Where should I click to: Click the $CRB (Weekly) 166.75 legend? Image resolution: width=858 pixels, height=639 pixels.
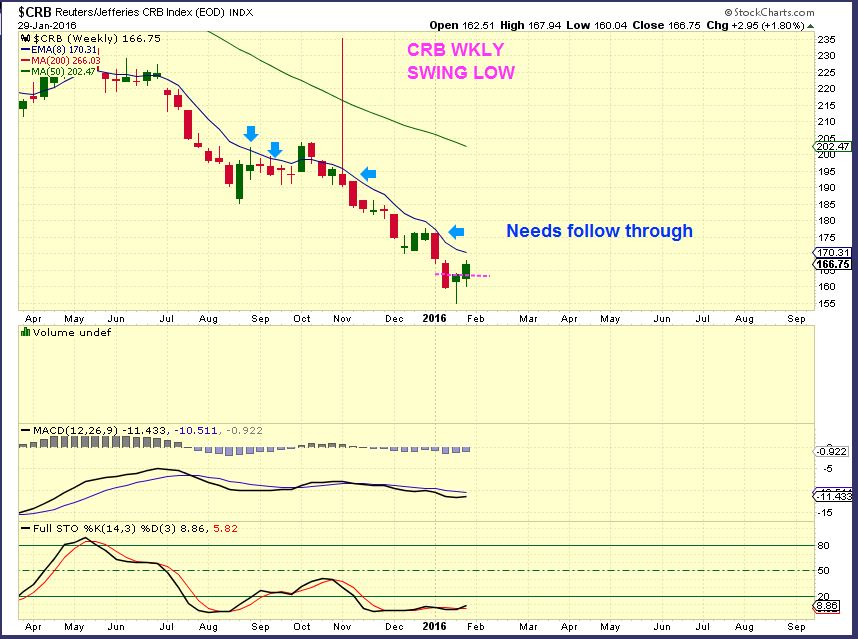(x=97, y=38)
